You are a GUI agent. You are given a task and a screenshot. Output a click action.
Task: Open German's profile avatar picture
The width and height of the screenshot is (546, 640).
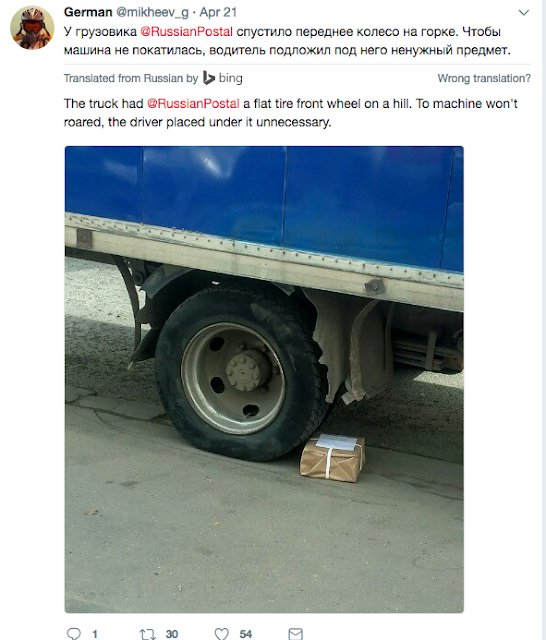(x=32, y=27)
